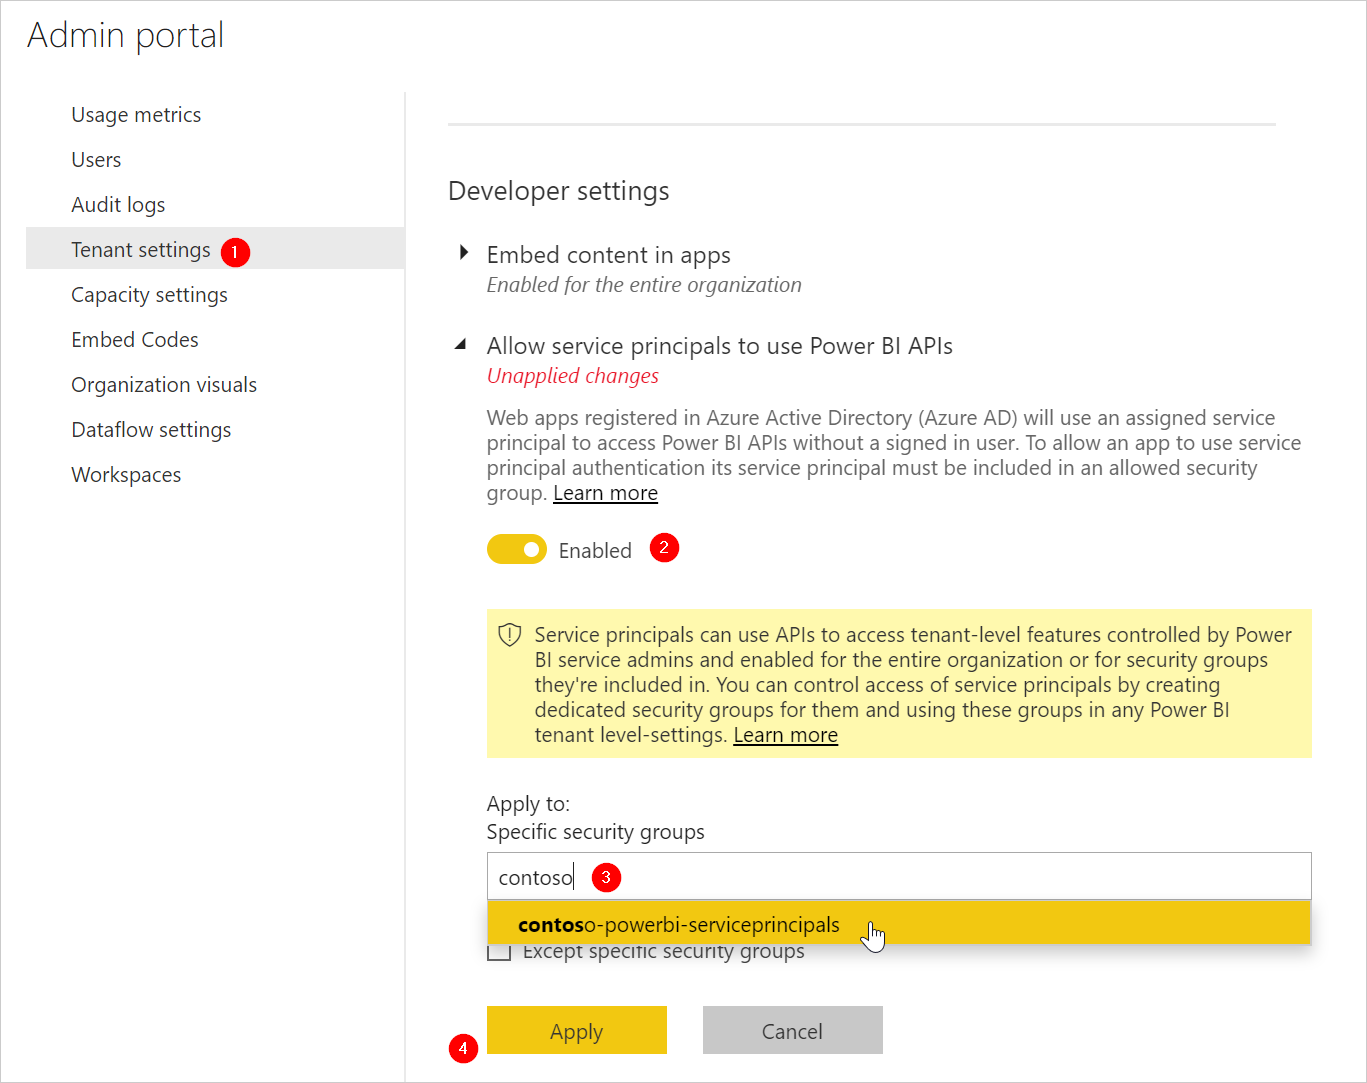Click Unapplied changes status text
Image resolution: width=1367 pixels, height=1083 pixels.
tap(573, 376)
